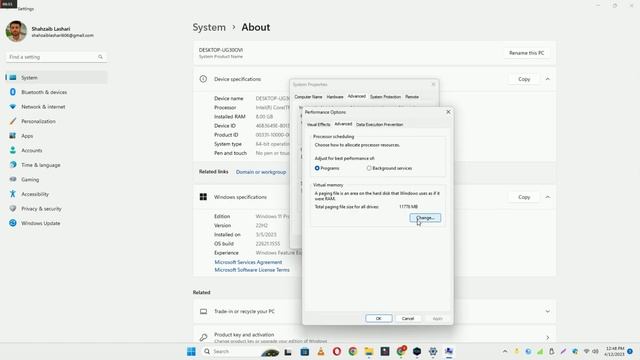This screenshot has width=640, height=360.
Task: Click the volume tray icon
Action: (x=596, y=351)
